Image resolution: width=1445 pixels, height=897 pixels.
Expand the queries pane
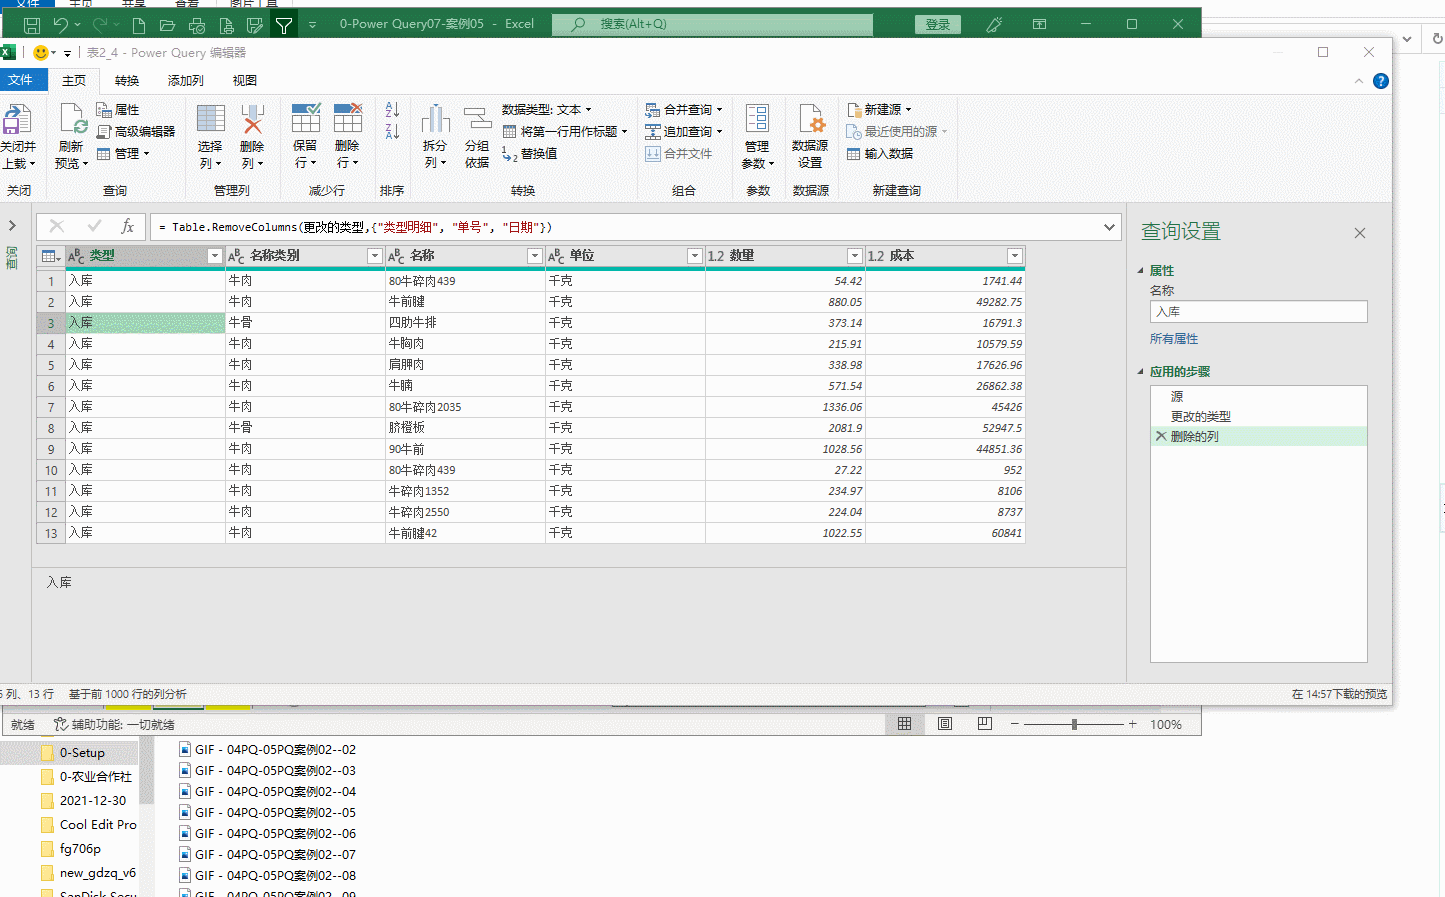pyautogui.click(x=13, y=226)
